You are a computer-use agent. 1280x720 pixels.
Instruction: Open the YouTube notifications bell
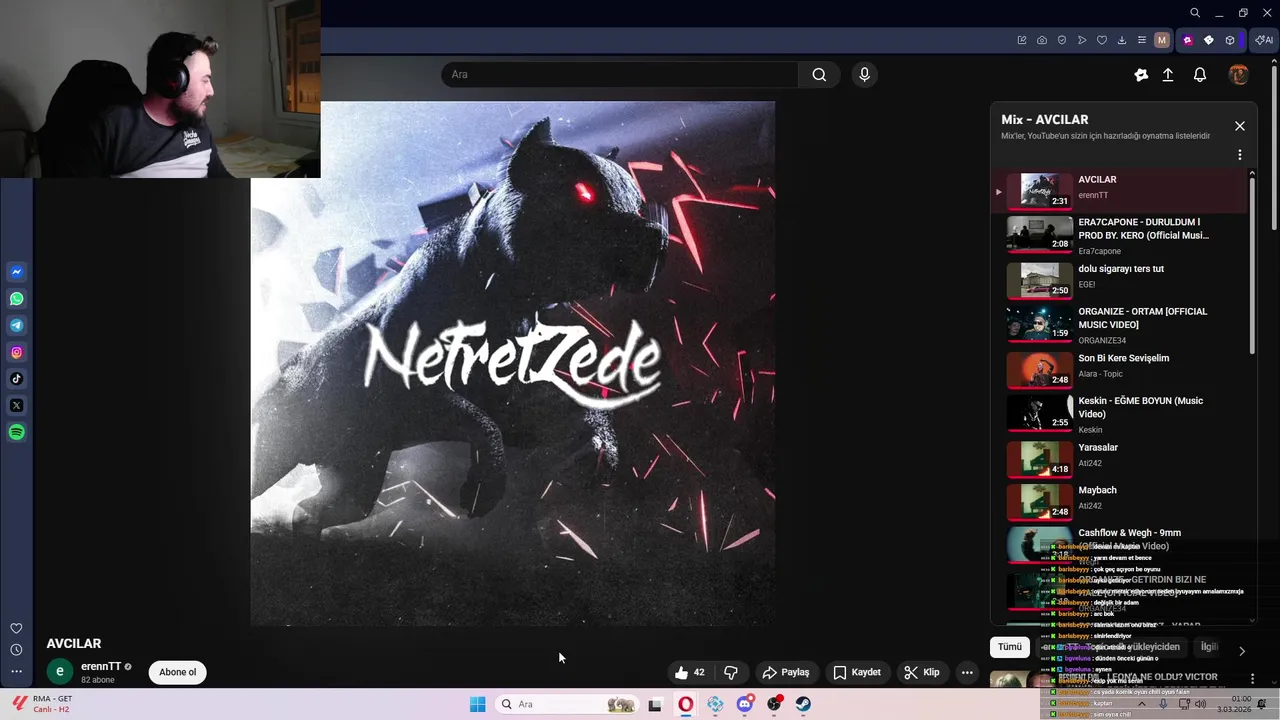pos(1200,75)
